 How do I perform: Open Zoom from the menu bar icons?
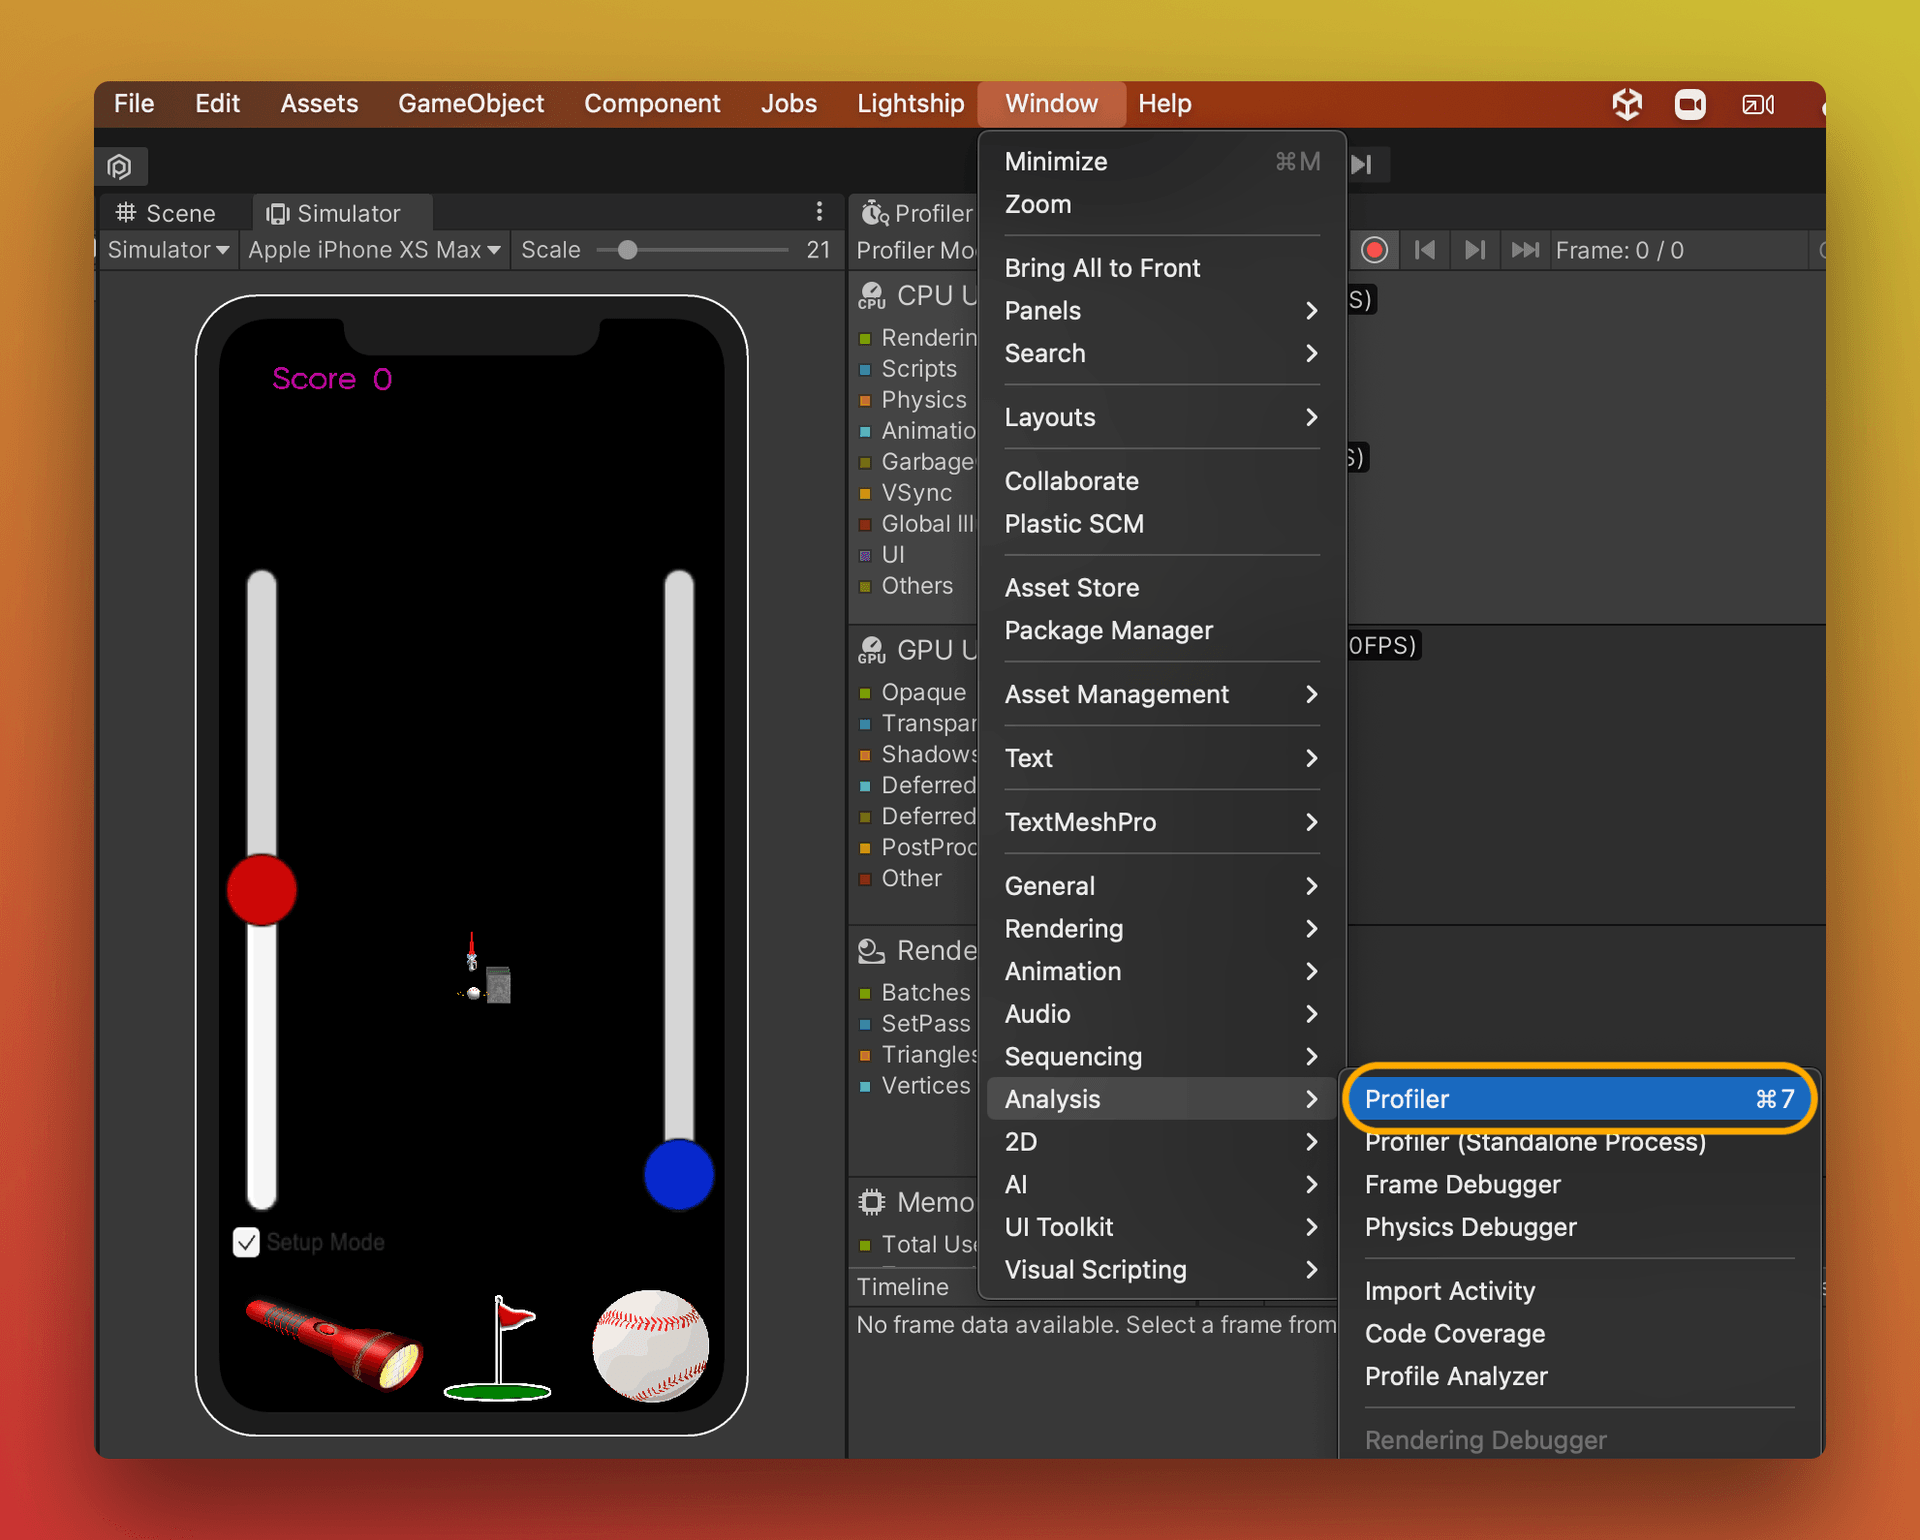click(x=1690, y=104)
